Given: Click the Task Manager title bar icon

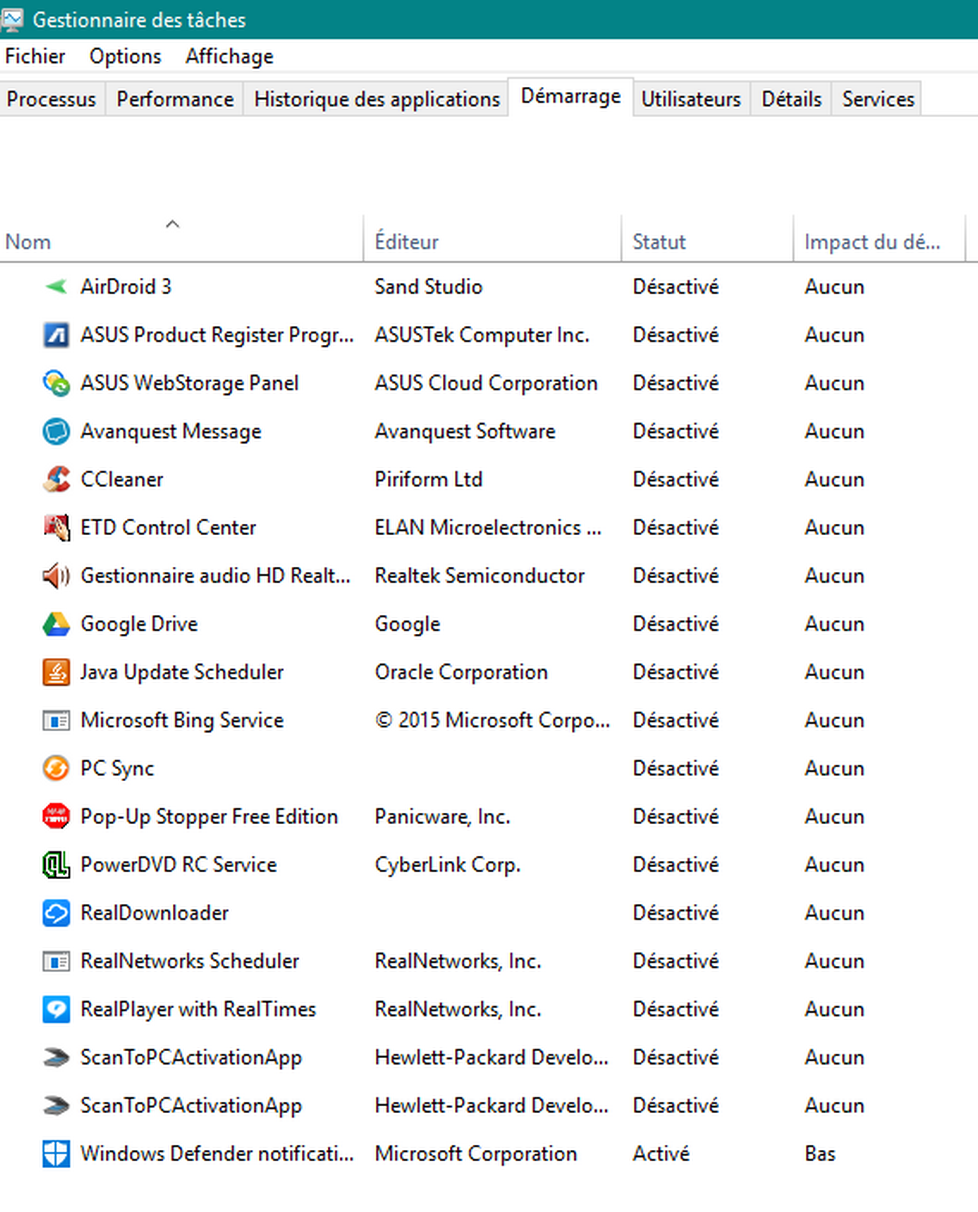Looking at the screenshot, I should coord(13,19).
